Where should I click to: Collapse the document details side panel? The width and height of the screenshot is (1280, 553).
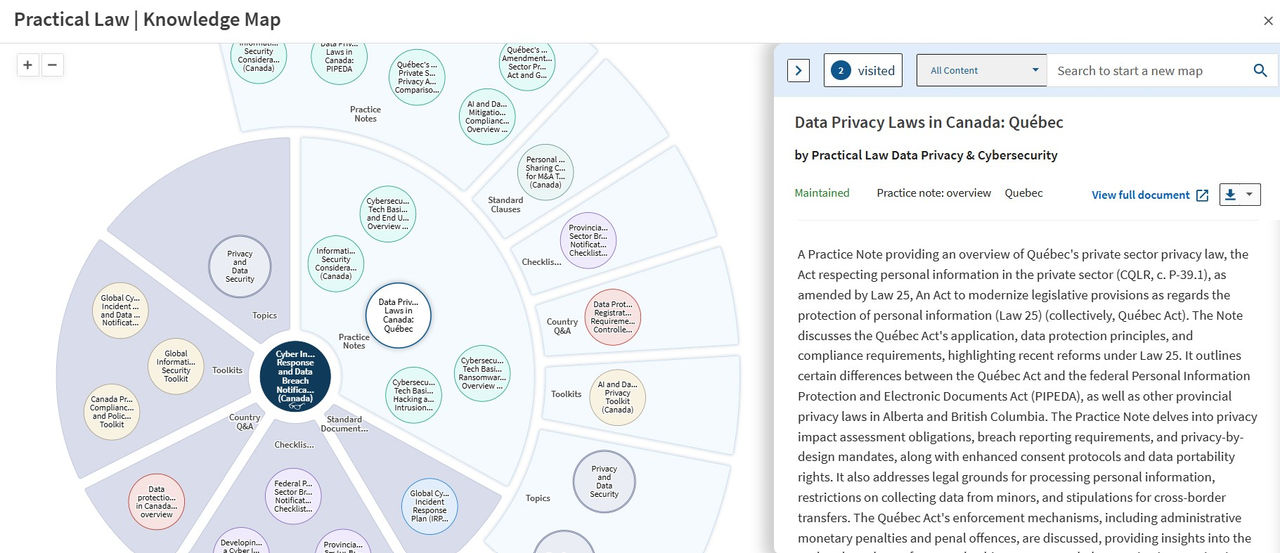pyautogui.click(x=798, y=70)
